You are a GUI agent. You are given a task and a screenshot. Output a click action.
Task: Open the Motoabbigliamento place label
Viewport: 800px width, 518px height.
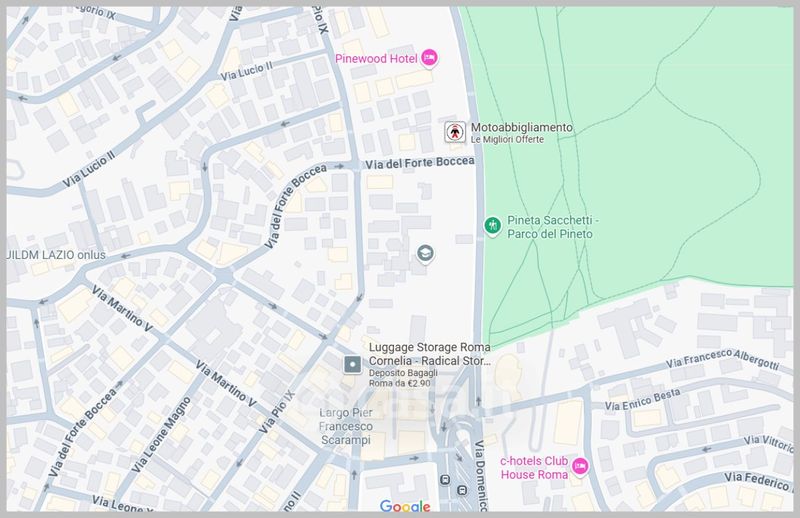click(522, 128)
